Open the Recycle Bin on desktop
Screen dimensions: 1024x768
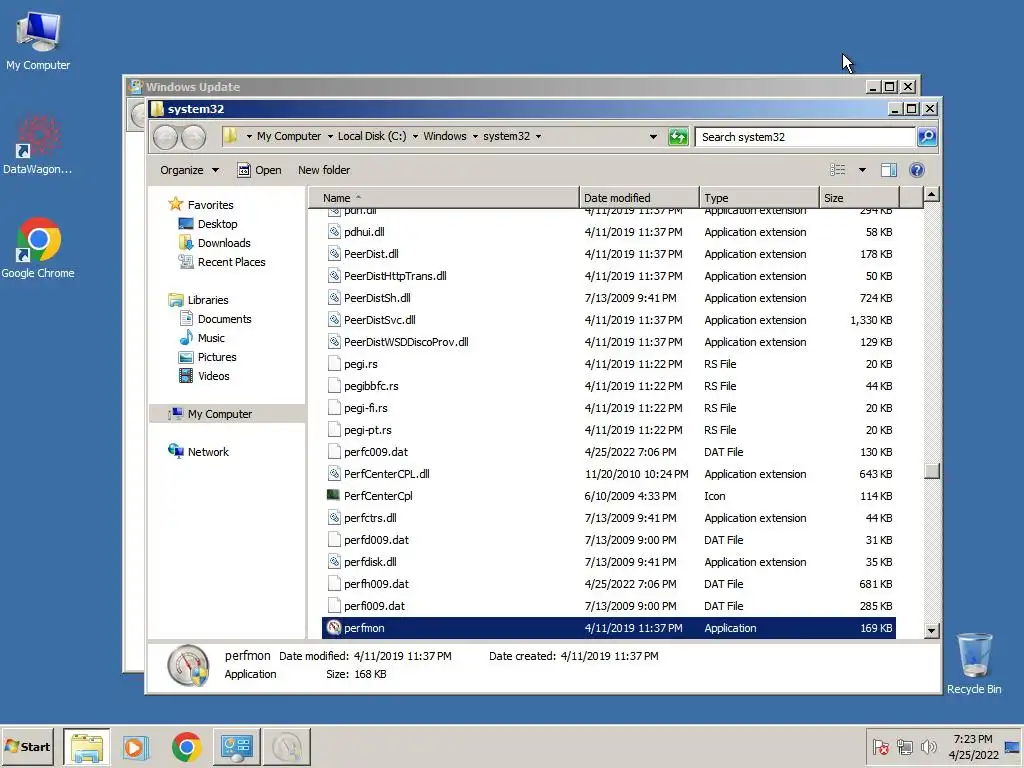click(974, 664)
